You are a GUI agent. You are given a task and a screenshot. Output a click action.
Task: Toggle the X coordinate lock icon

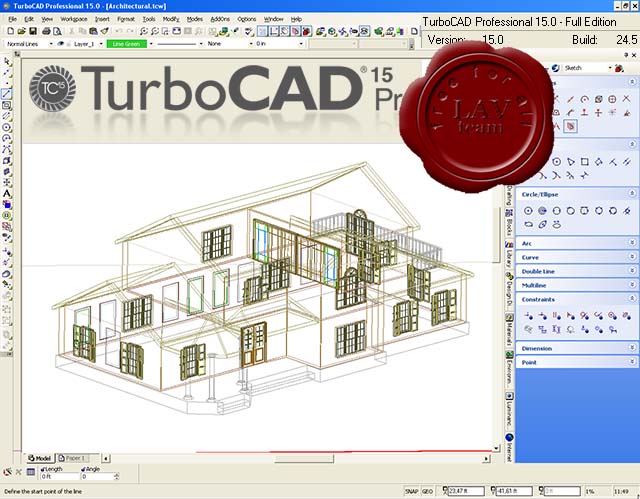point(445,490)
